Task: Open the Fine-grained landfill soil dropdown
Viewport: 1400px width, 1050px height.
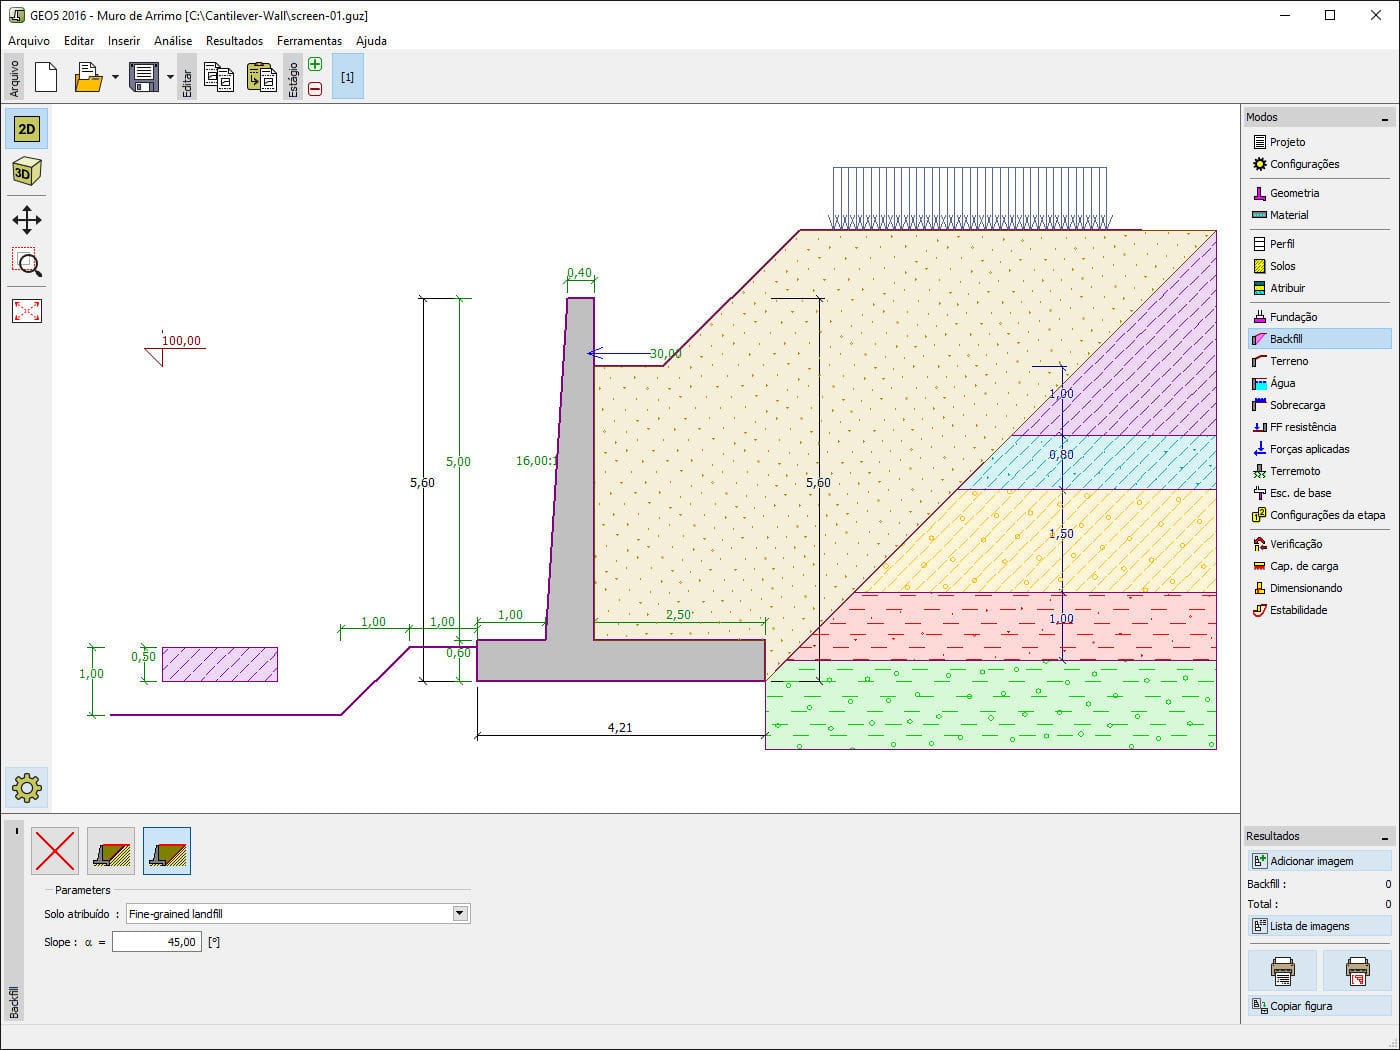Action: click(459, 913)
